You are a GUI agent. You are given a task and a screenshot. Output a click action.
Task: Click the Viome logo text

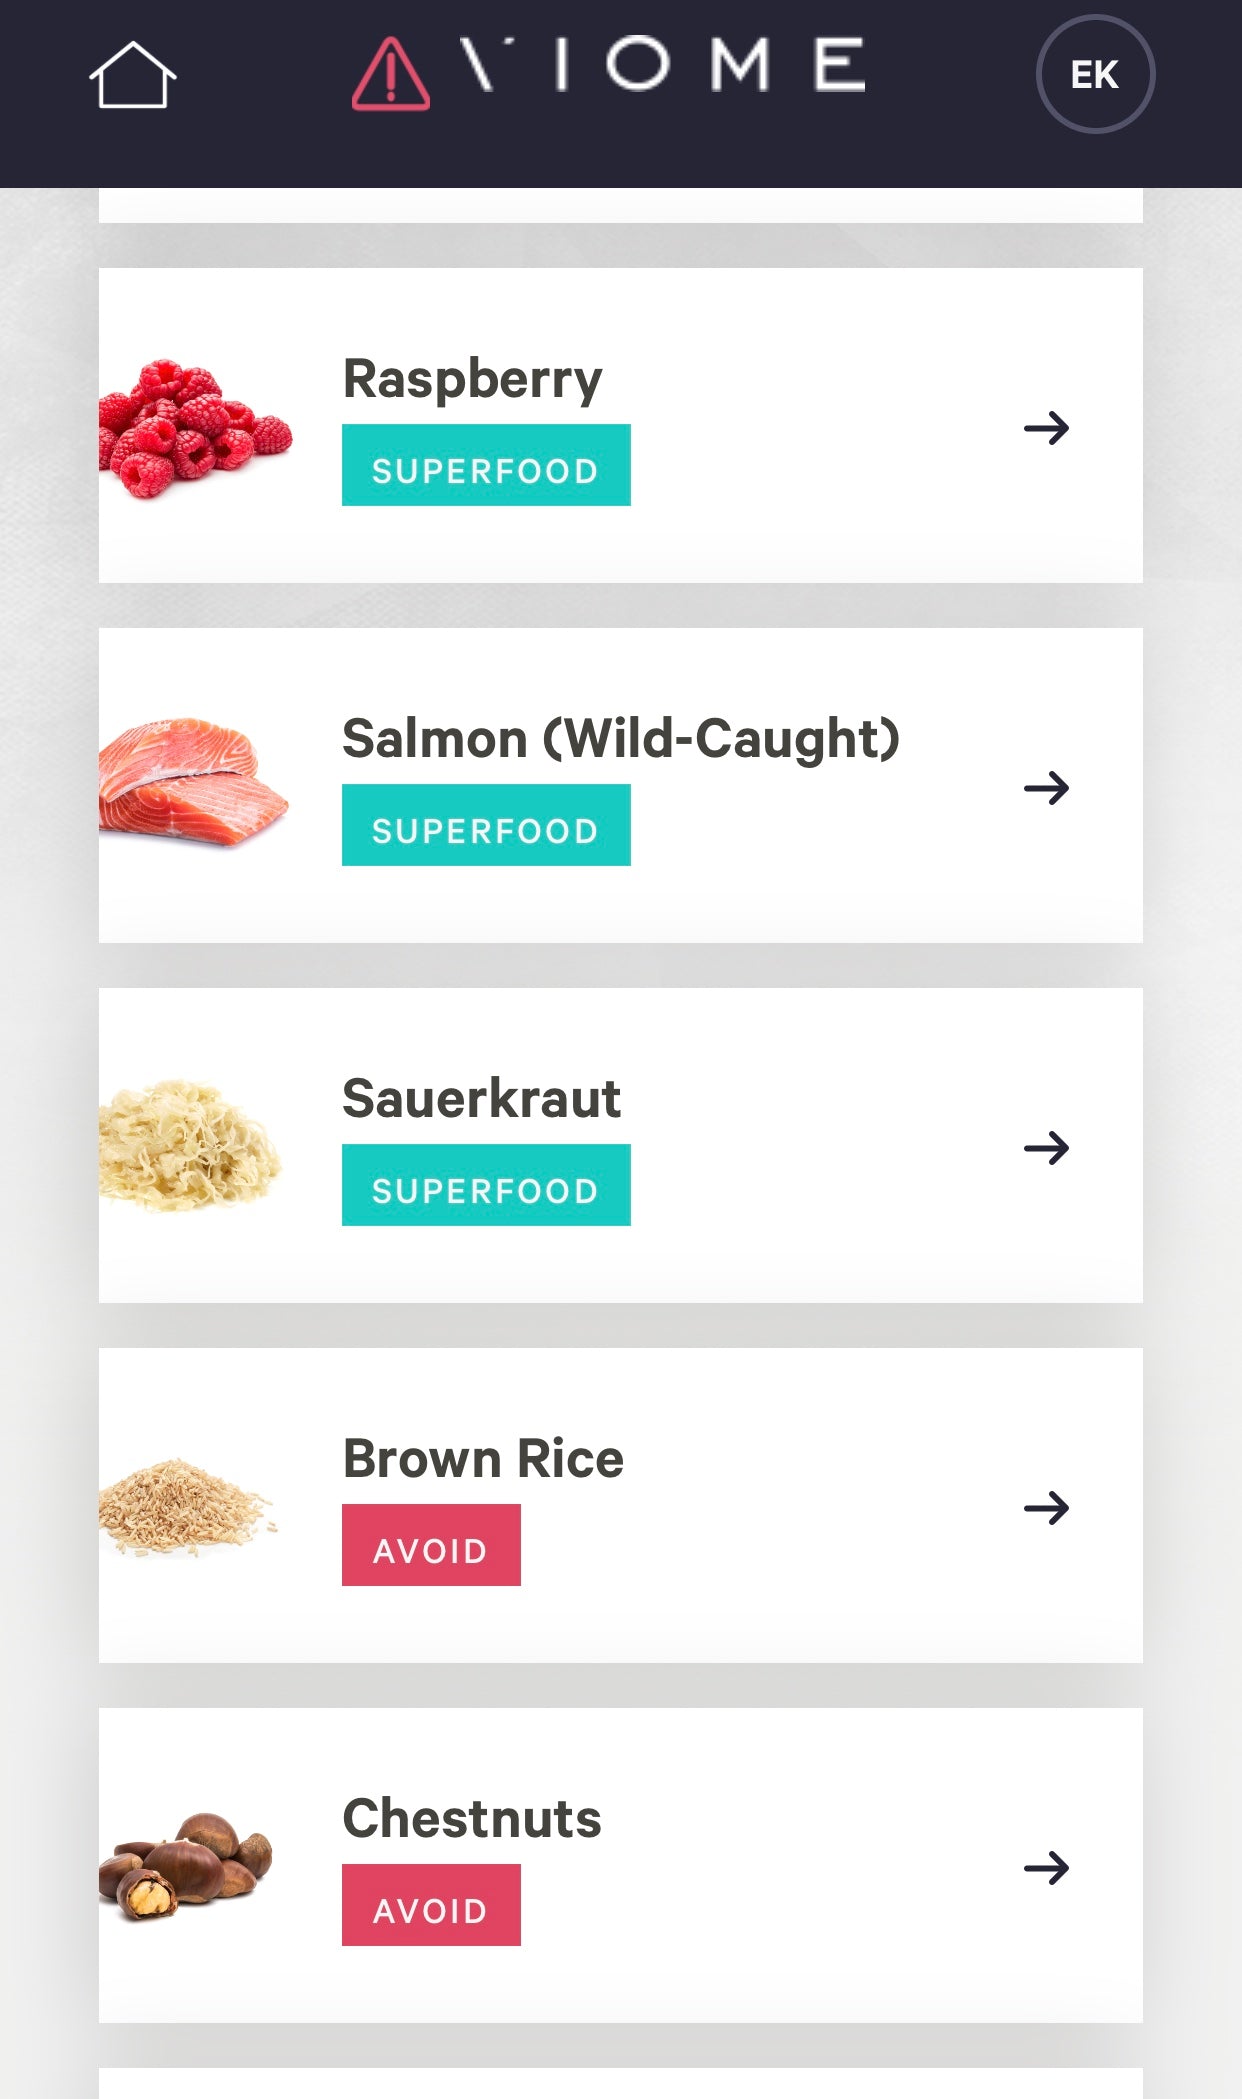pos(662,66)
